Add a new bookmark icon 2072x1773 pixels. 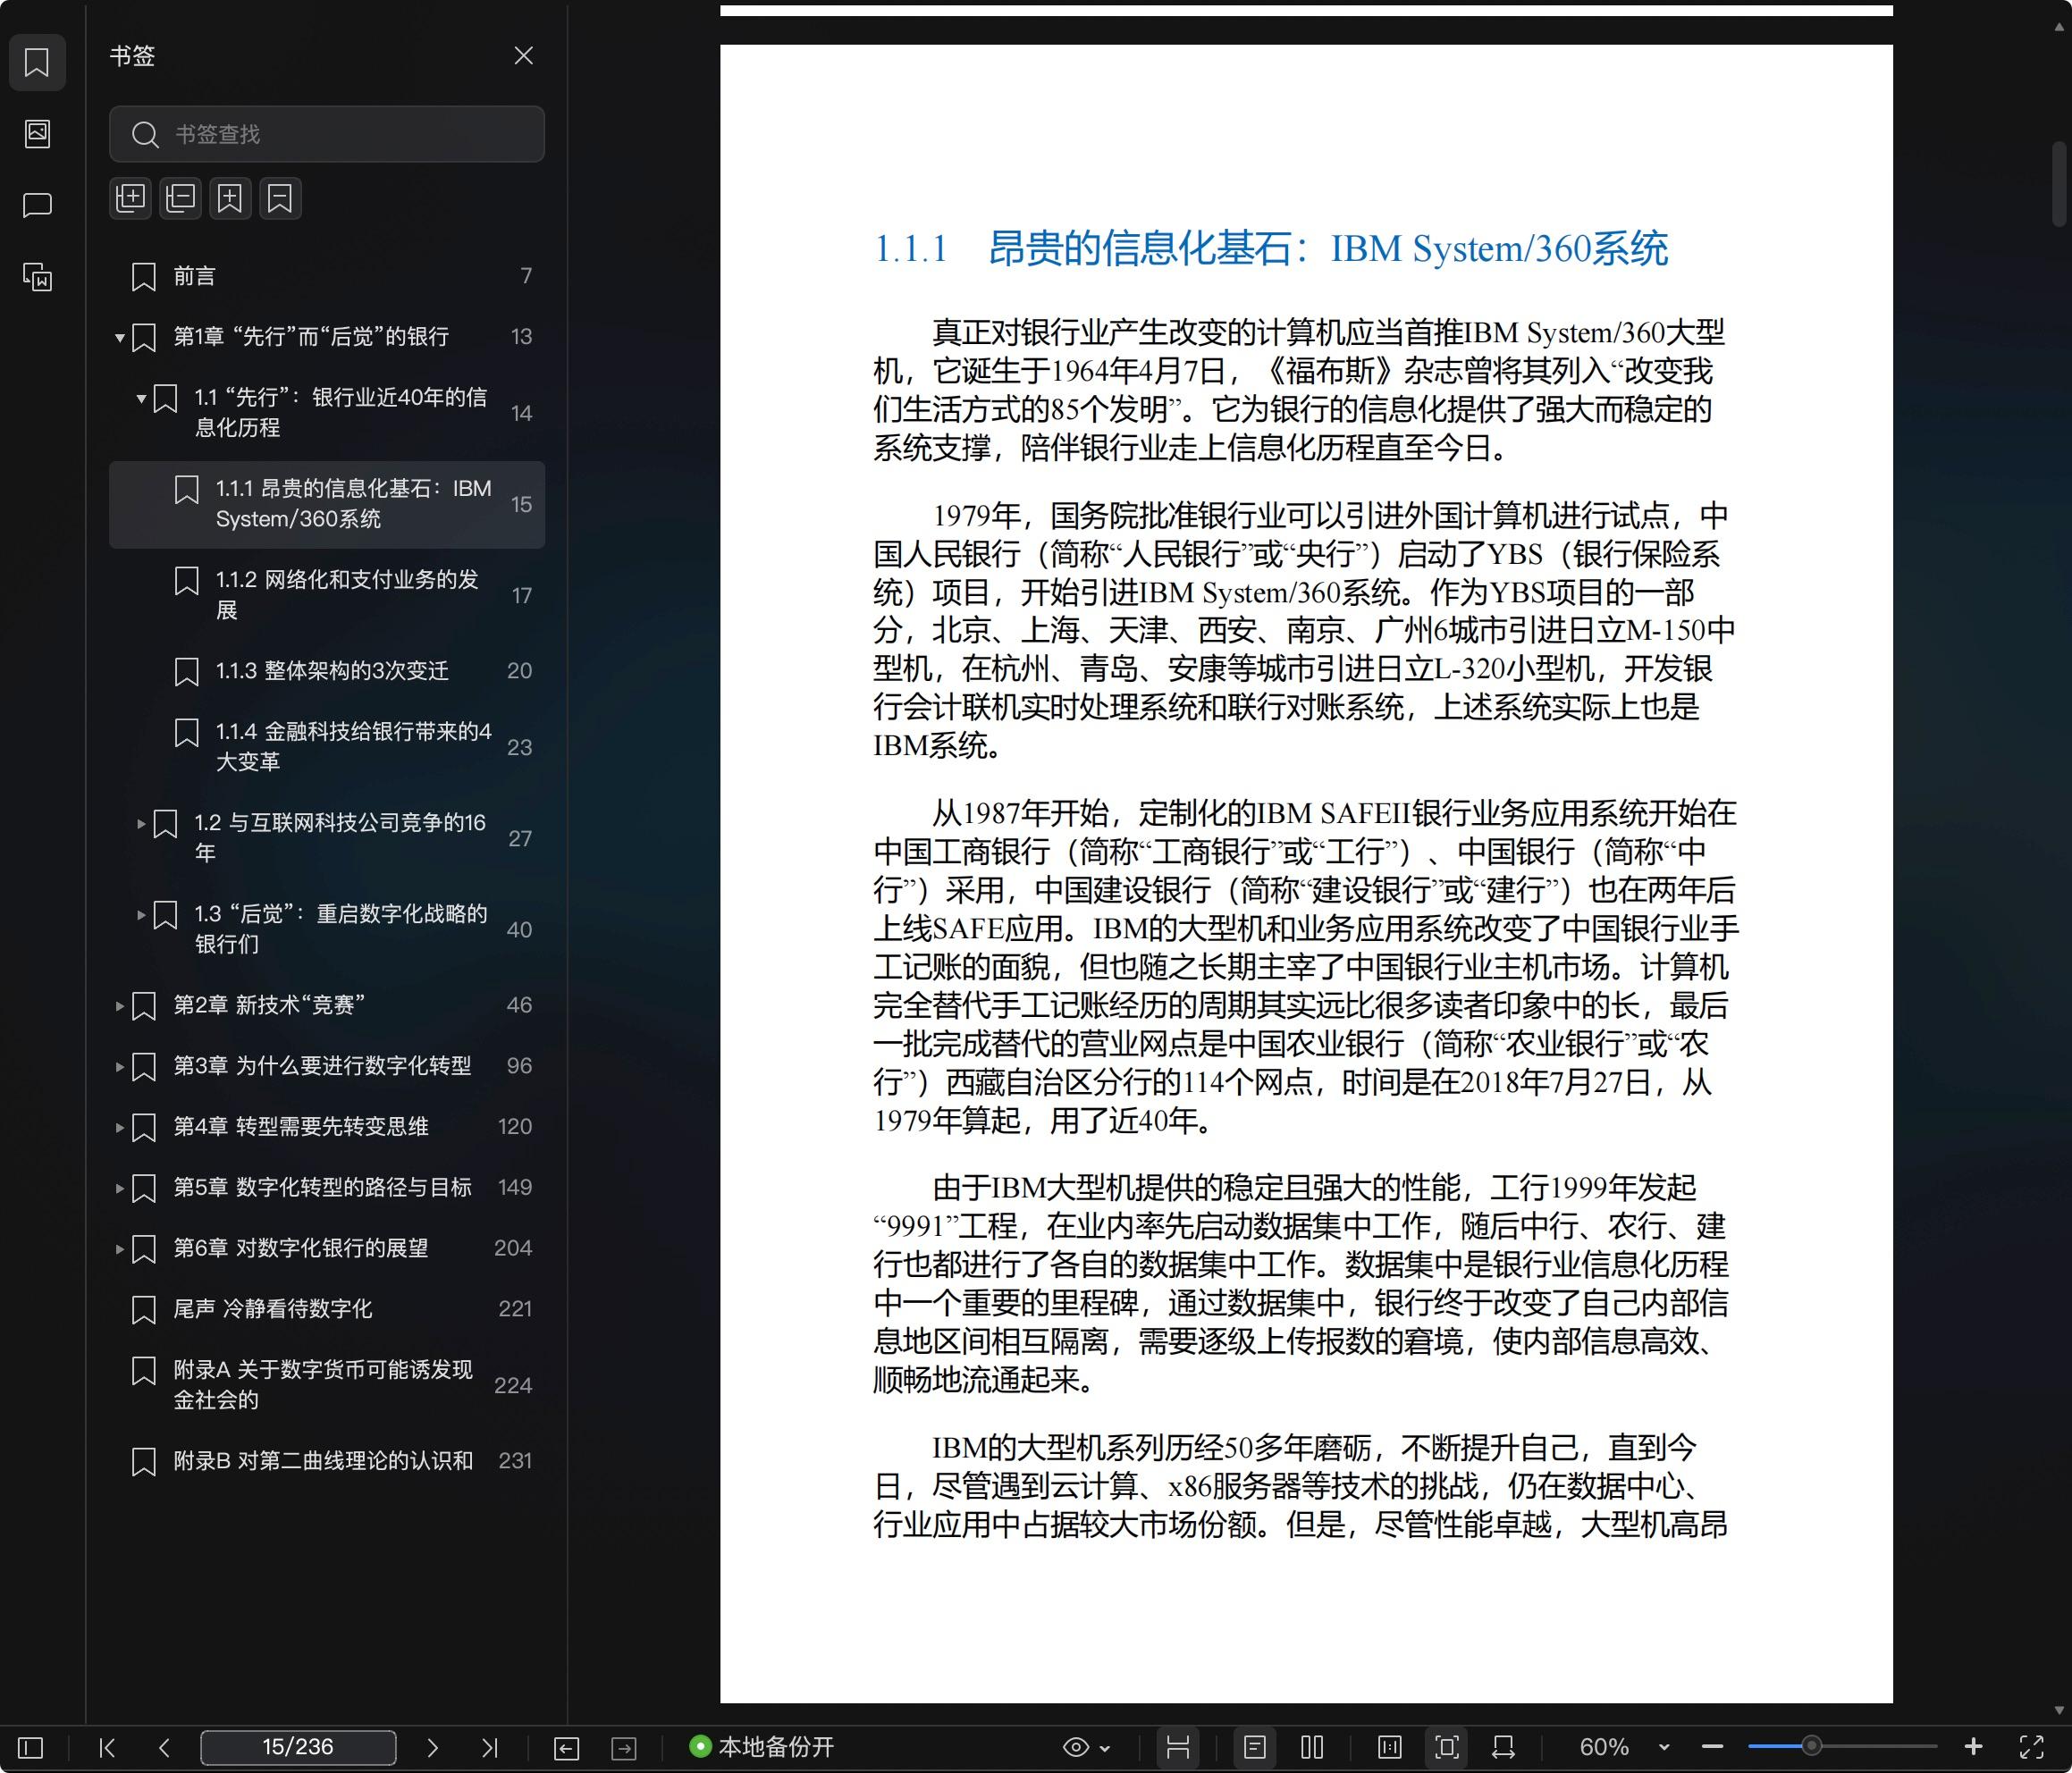tap(230, 198)
